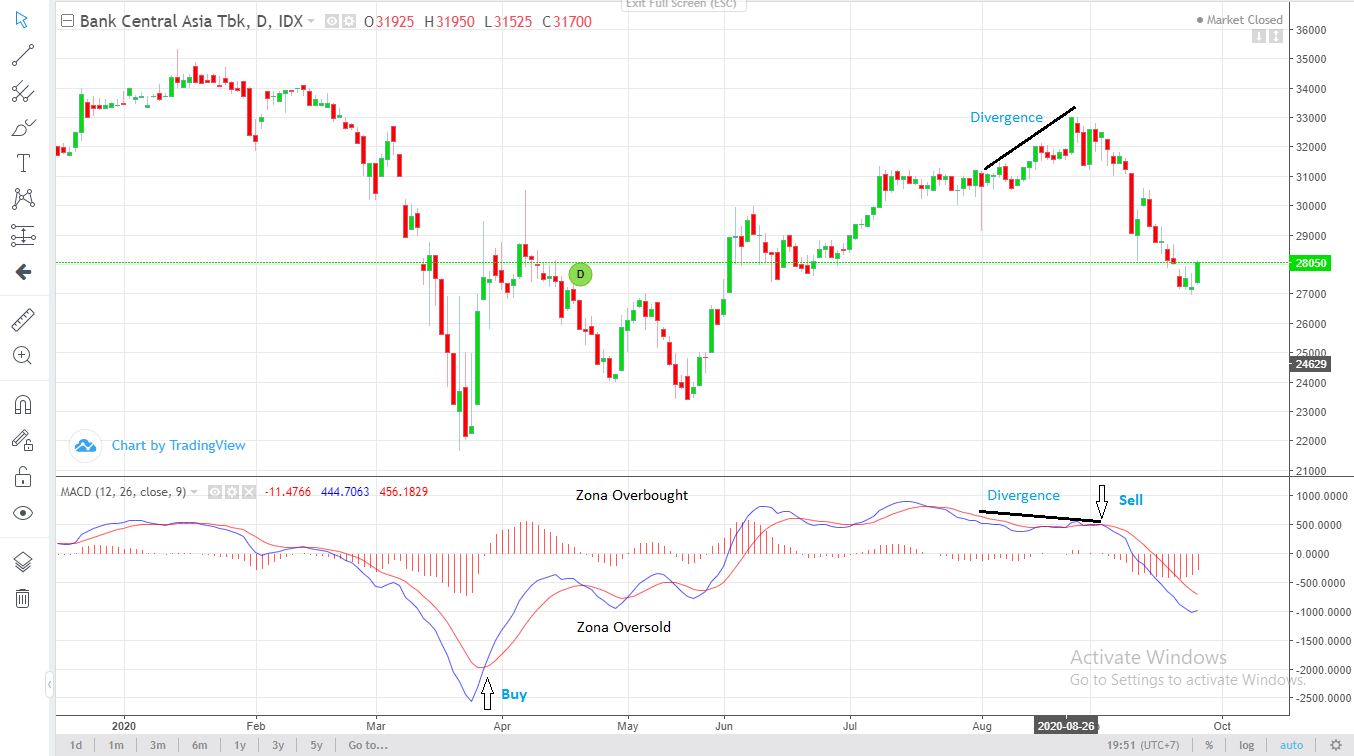Remove the MACD indicator with X
Screen dimensions: 1354x756
tap(249, 492)
